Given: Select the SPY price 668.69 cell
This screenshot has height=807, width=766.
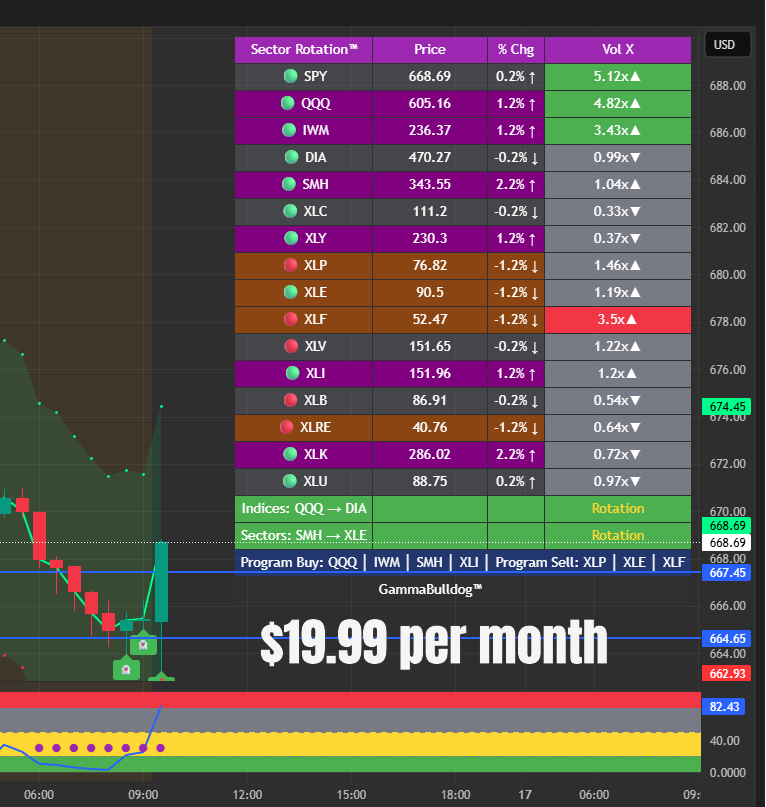Looking at the screenshot, I should [x=430, y=77].
